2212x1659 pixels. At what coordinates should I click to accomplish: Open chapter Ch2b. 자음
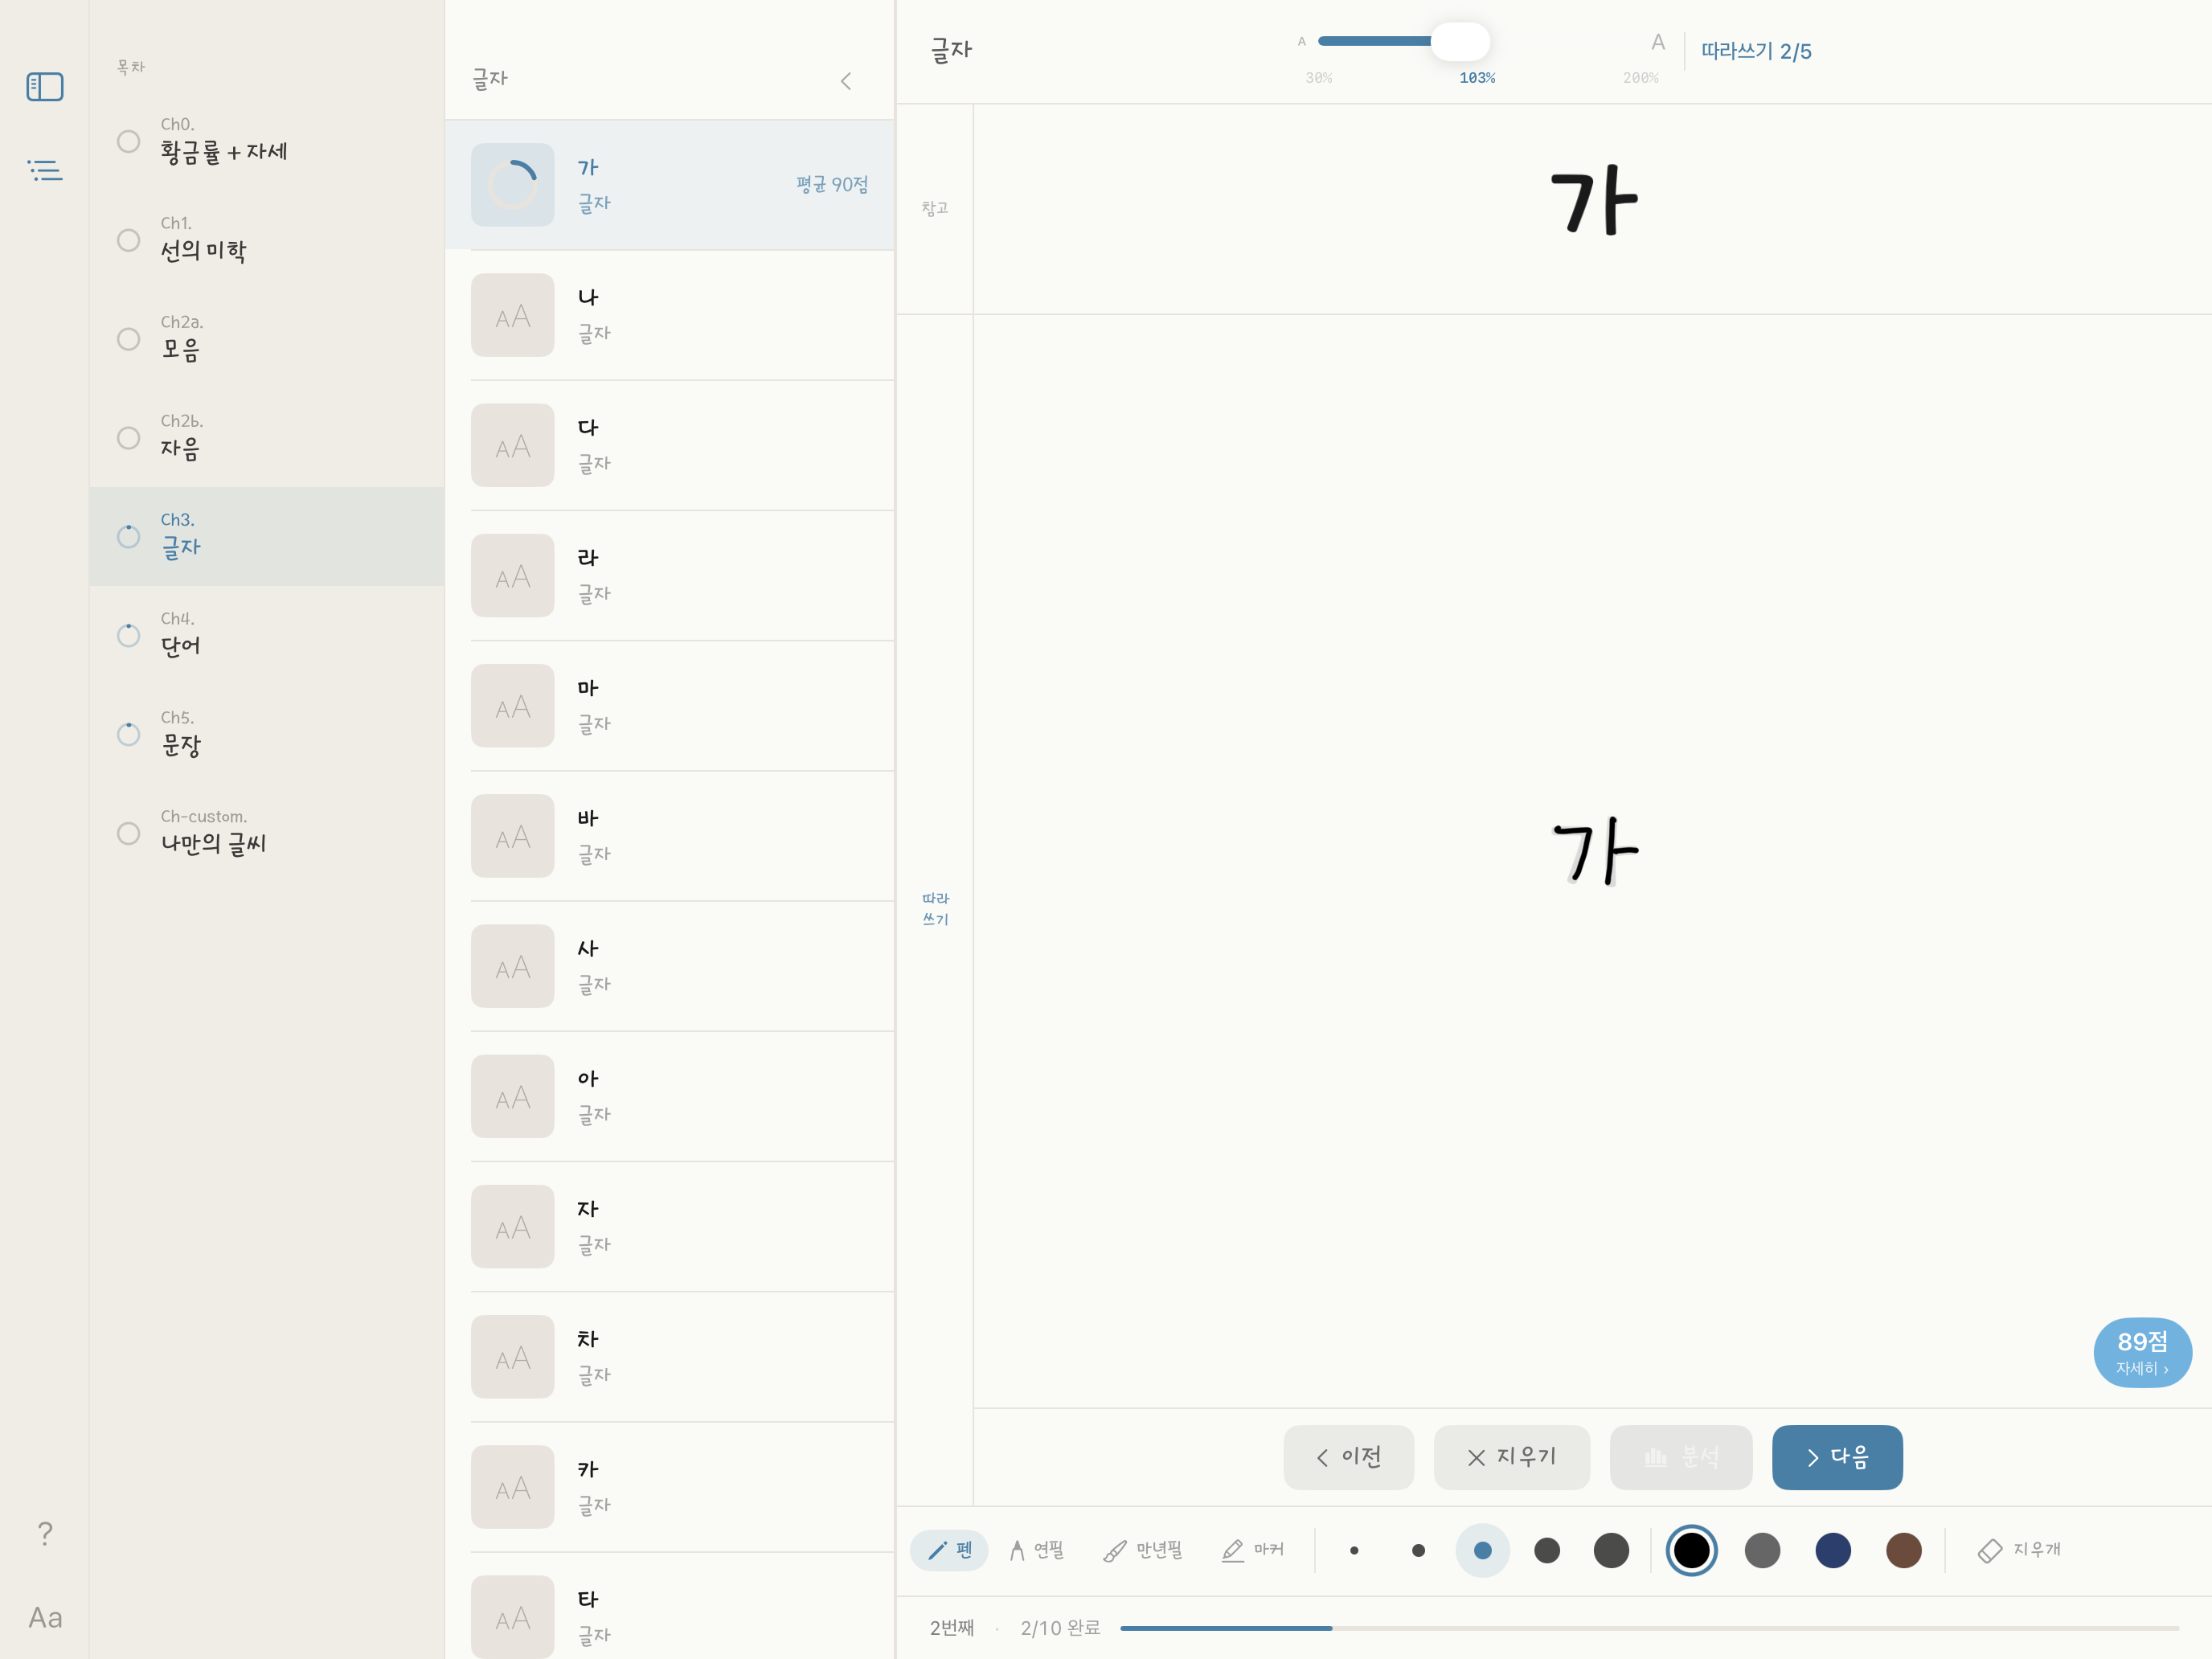267,438
